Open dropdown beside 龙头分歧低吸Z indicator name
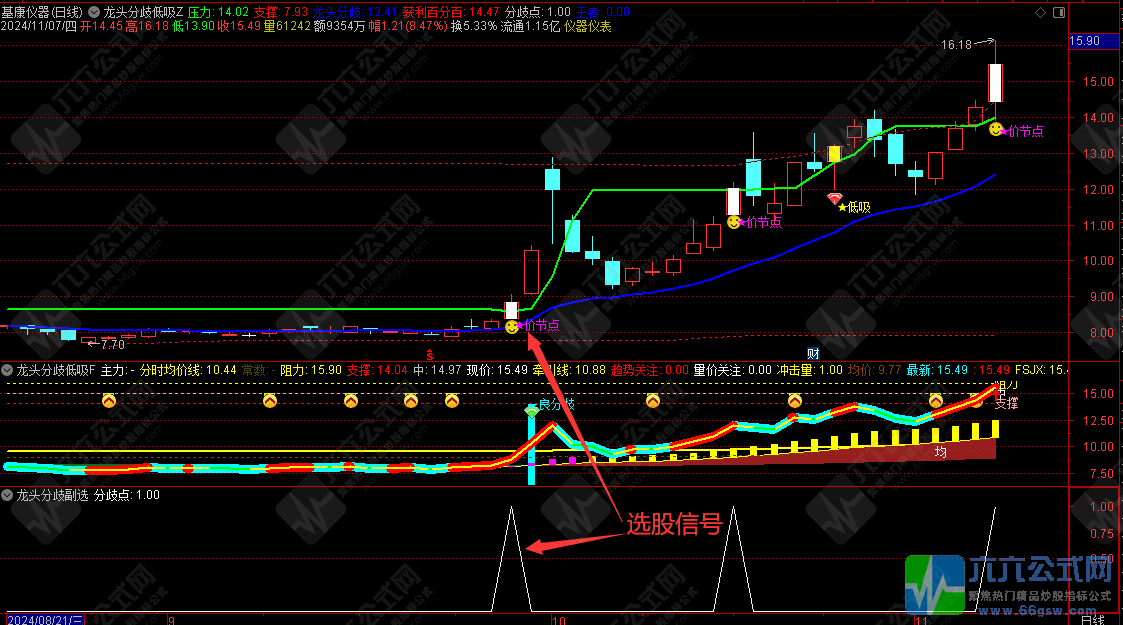 coord(93,12)
